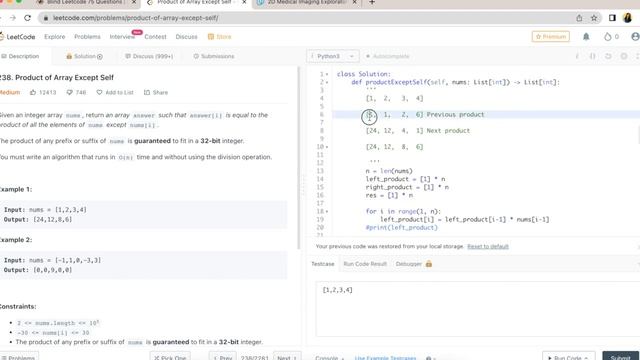
Task: Open the Problems list button at bottom
Action: [19, 358]
